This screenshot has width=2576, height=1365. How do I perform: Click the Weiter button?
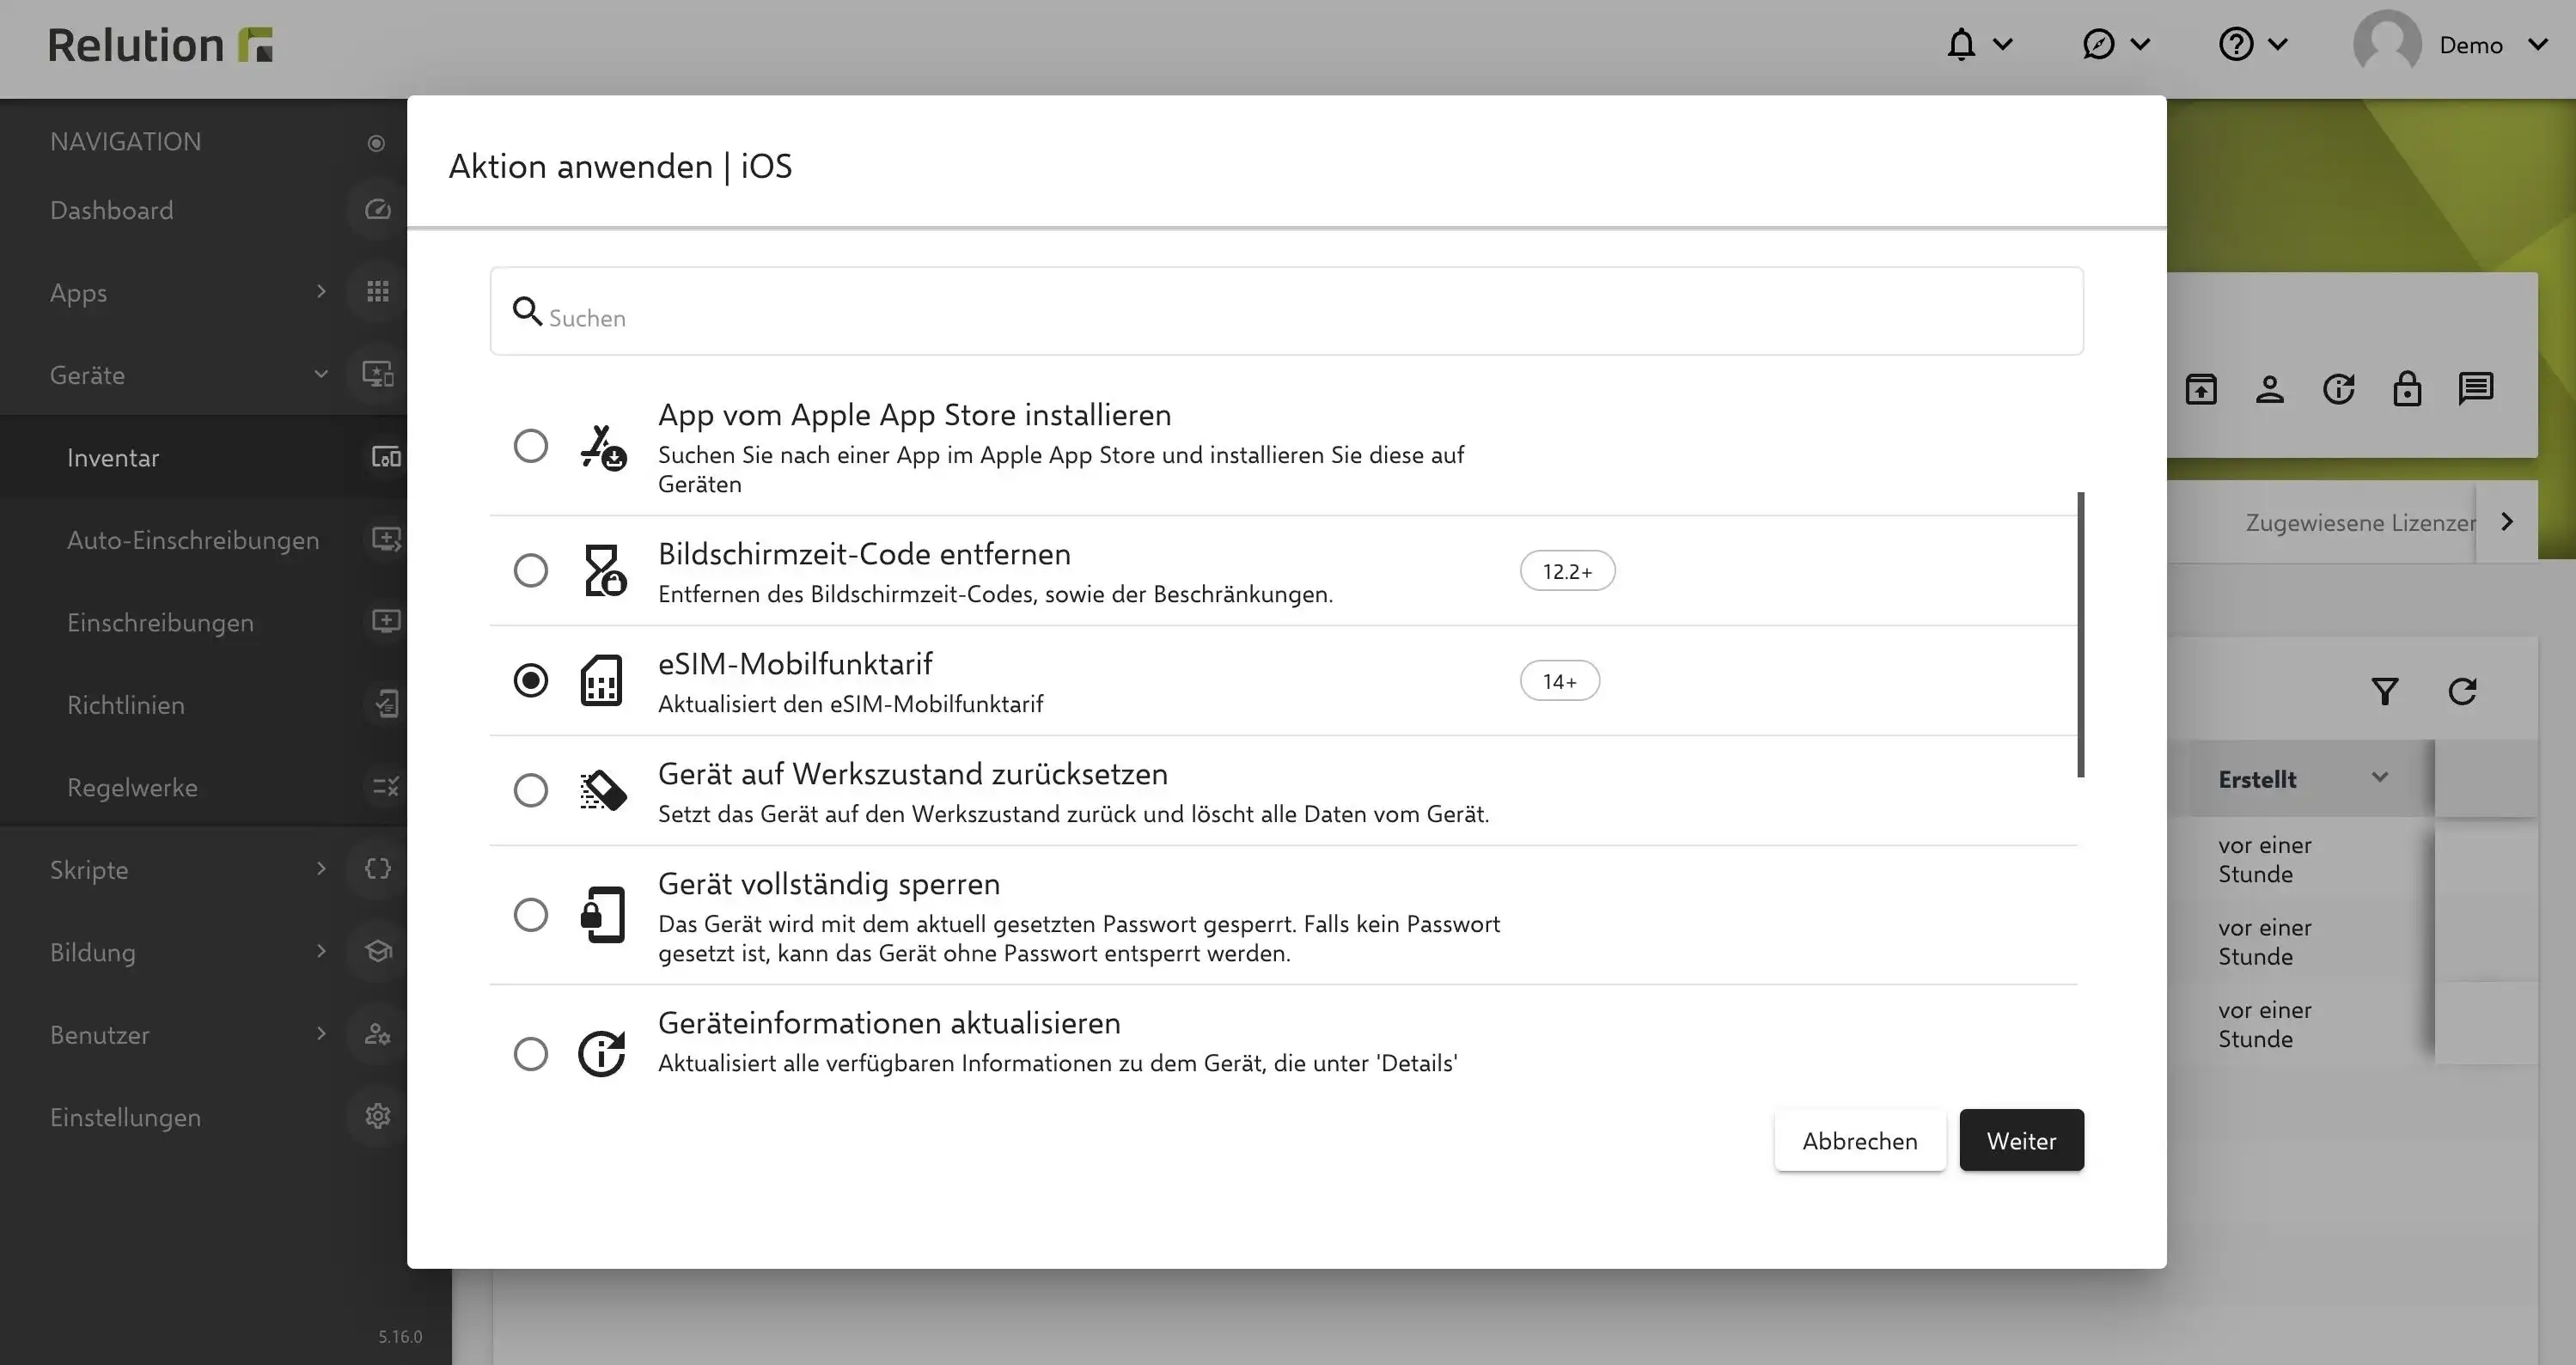coord(2021,1141)
